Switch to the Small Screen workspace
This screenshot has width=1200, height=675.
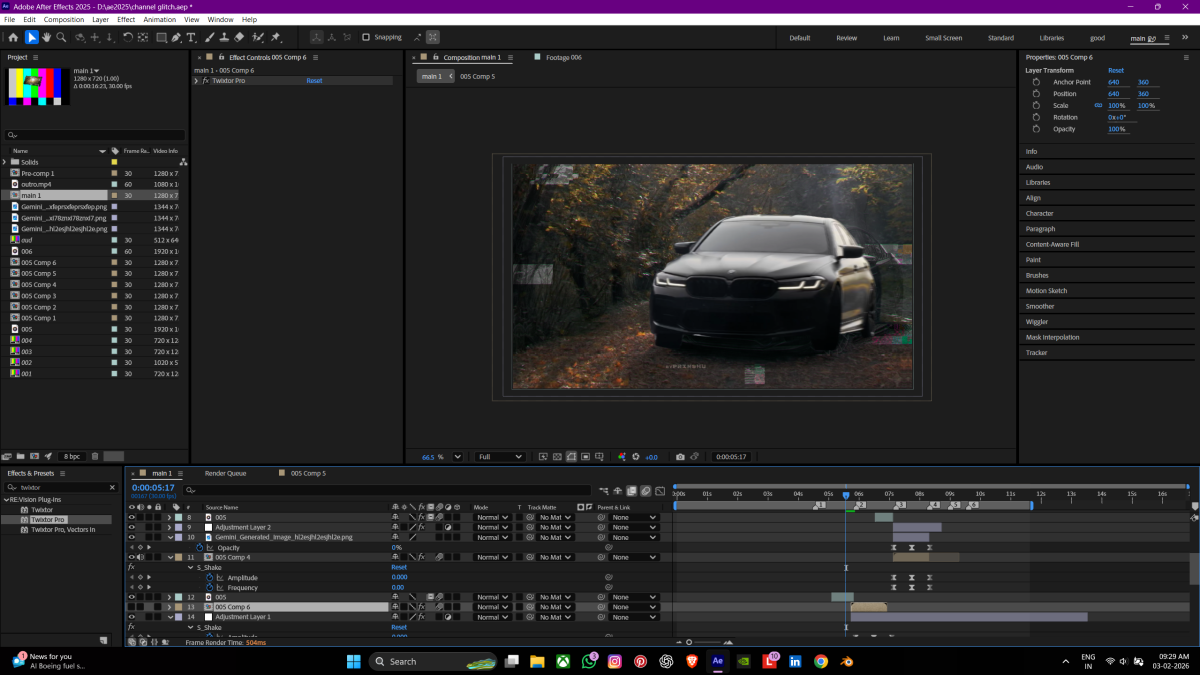pos(943,38)
